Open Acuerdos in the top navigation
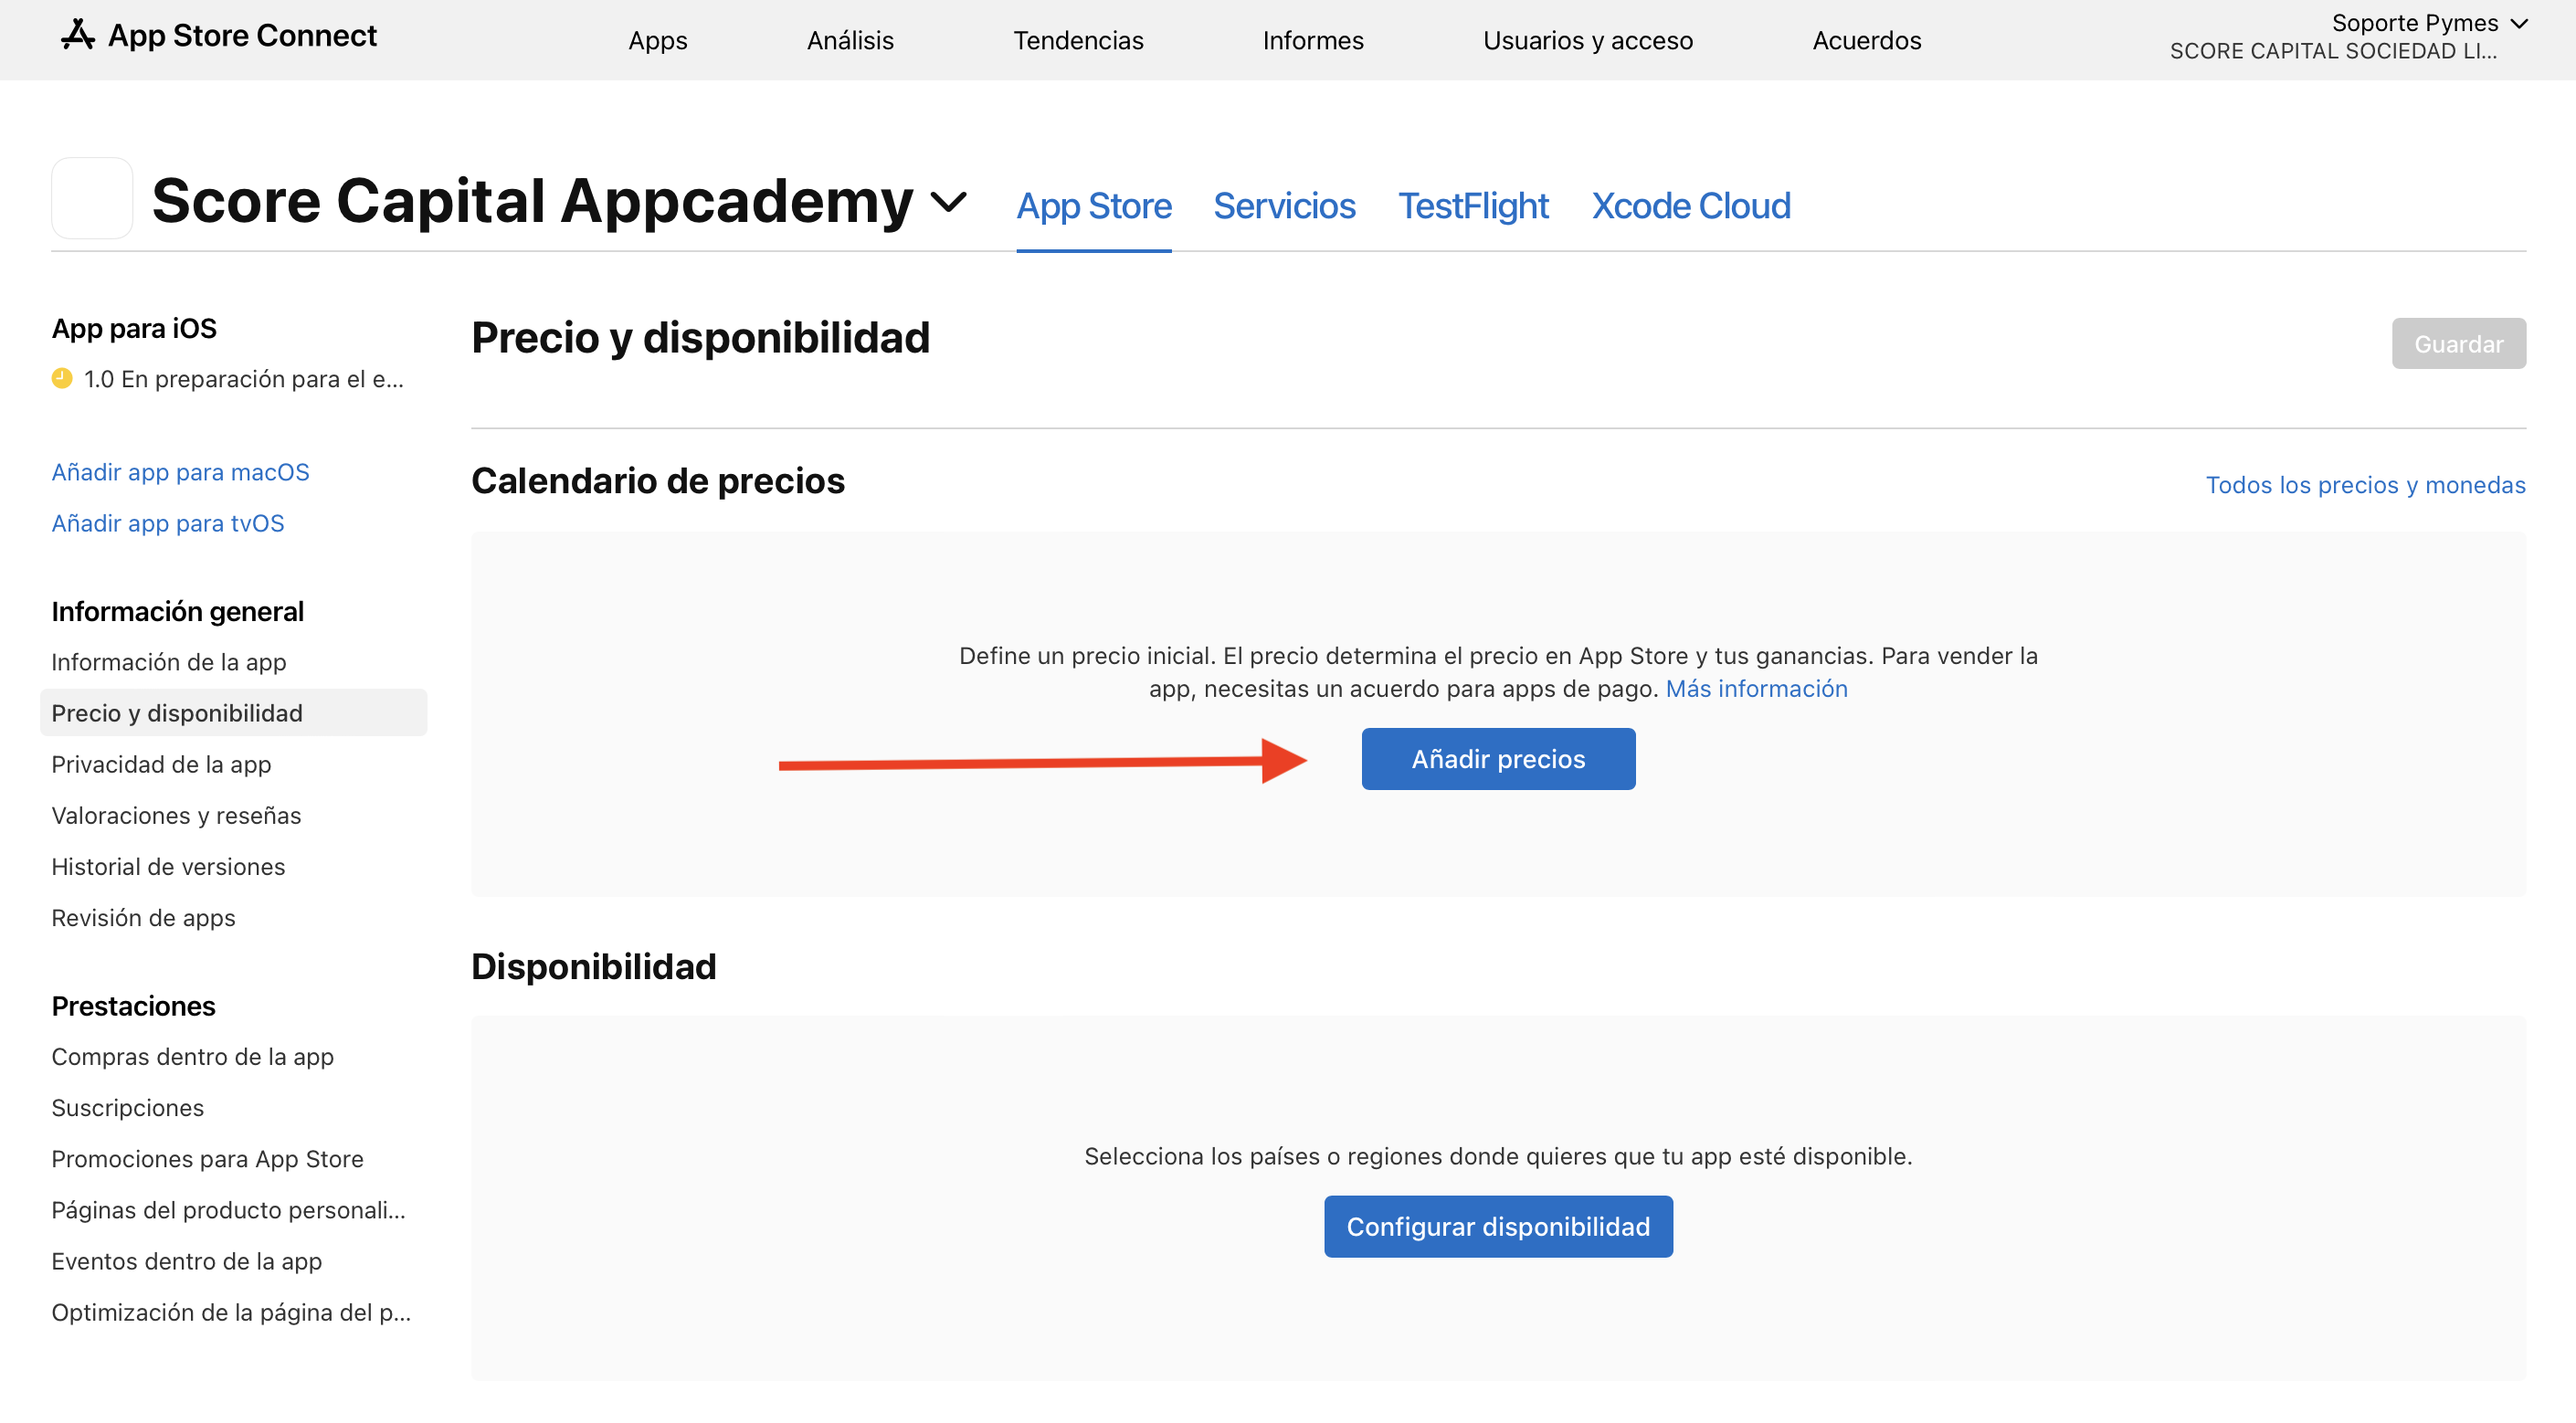This screenshot has height=1423, width=2576. coord(1867,40)
